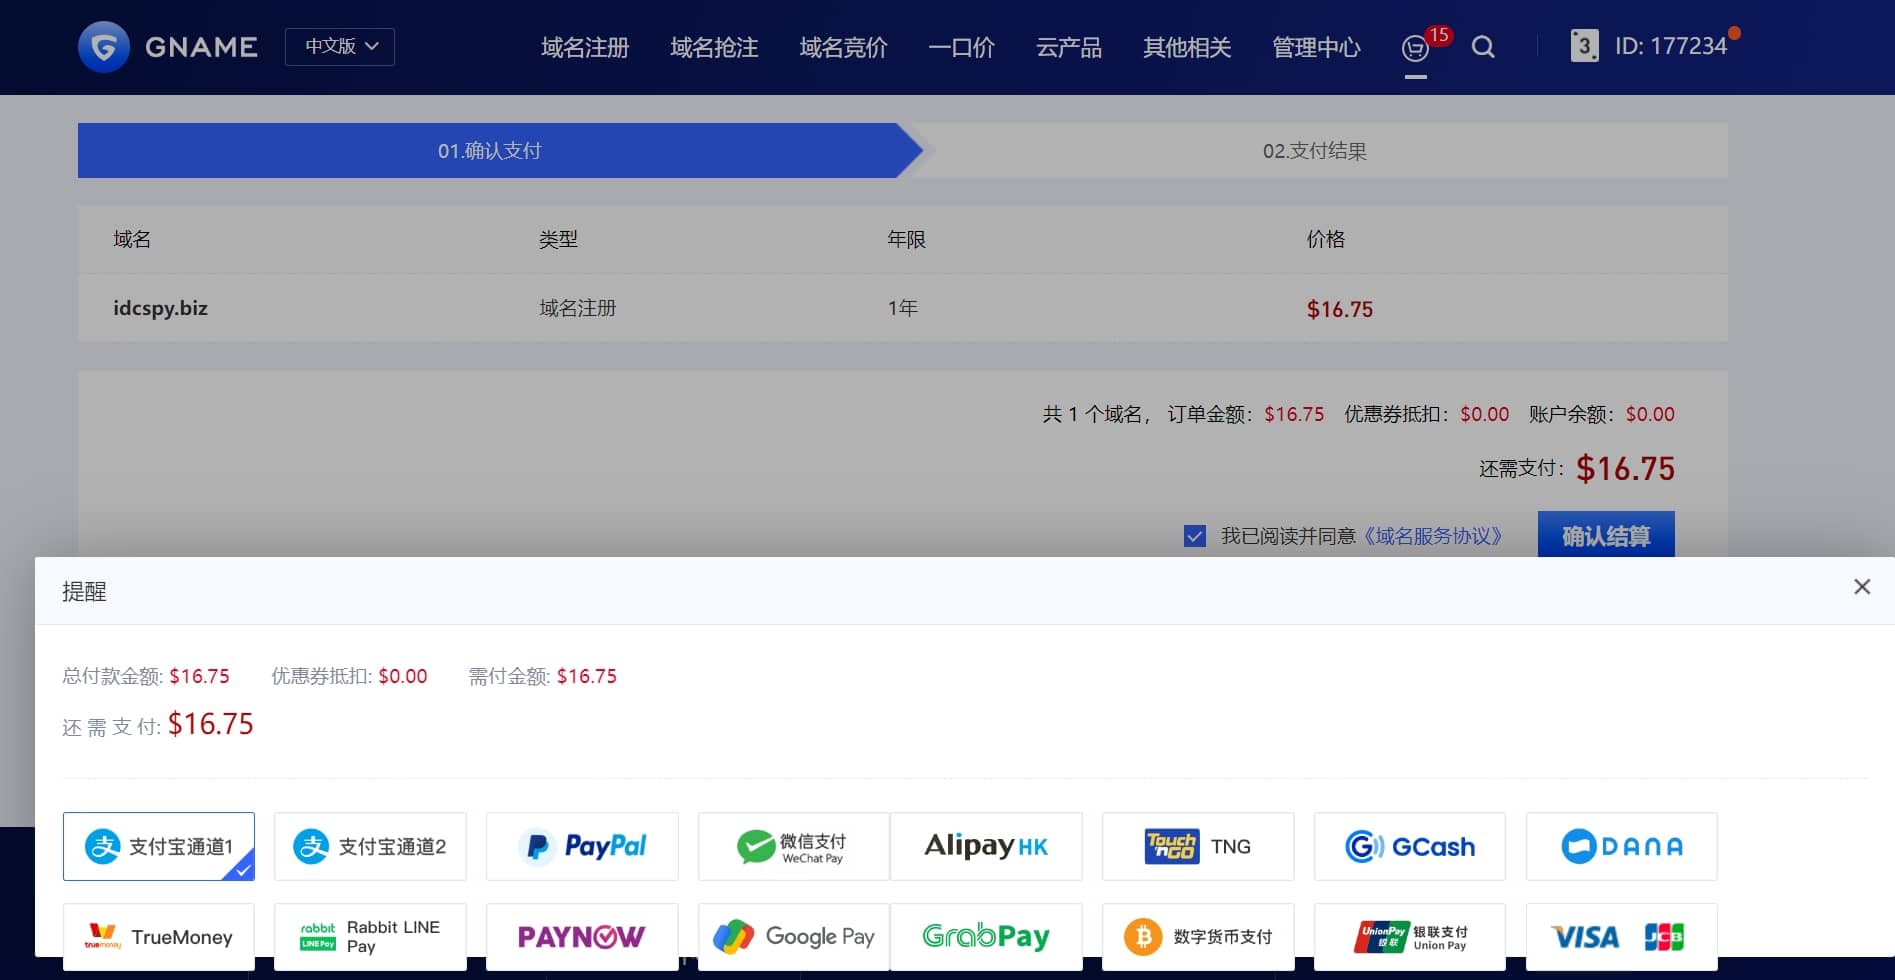Screen dimensions: 1895x980
Task: Choose Google Pay option
Action: [793, 936]
